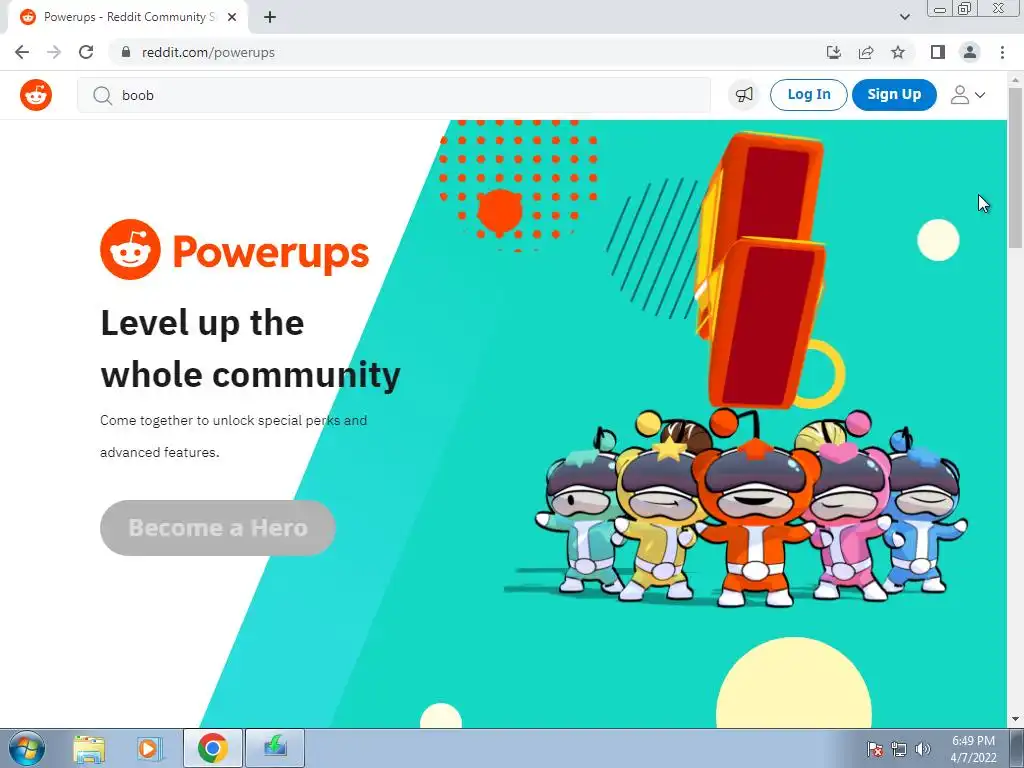Click the scrollbar down arrow
This screenshot has width=1024, height=768.
coord(1016,720)
